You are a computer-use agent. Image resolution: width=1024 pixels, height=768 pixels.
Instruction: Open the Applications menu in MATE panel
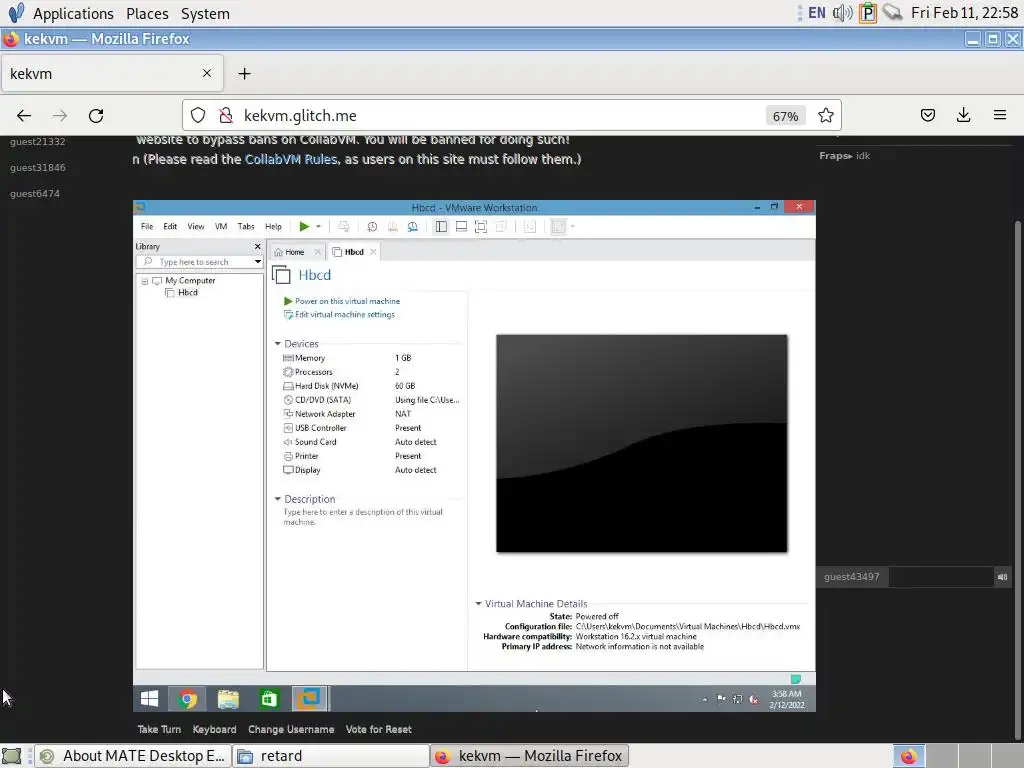73,13
